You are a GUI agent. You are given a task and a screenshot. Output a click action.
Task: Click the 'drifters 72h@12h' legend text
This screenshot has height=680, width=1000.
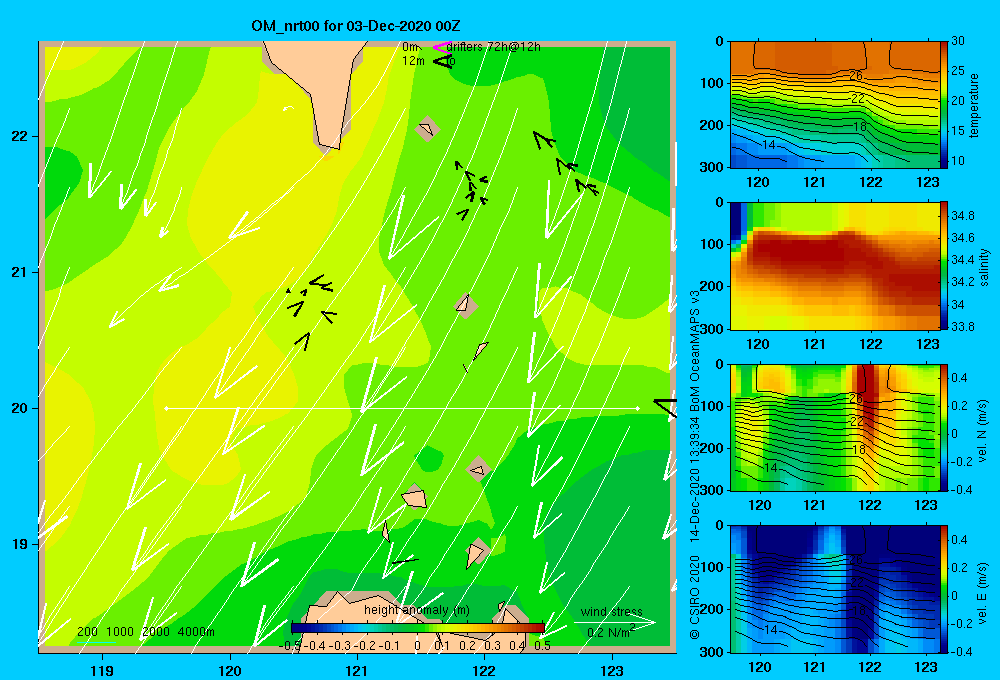(494, 47)
